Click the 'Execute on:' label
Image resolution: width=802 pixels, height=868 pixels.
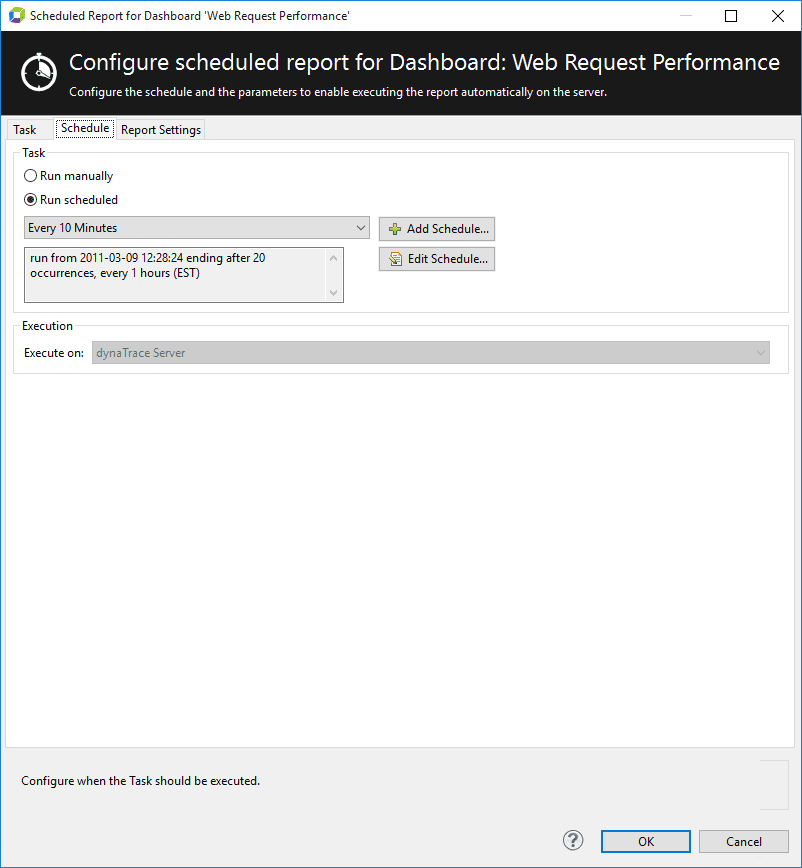click(54, 353)
